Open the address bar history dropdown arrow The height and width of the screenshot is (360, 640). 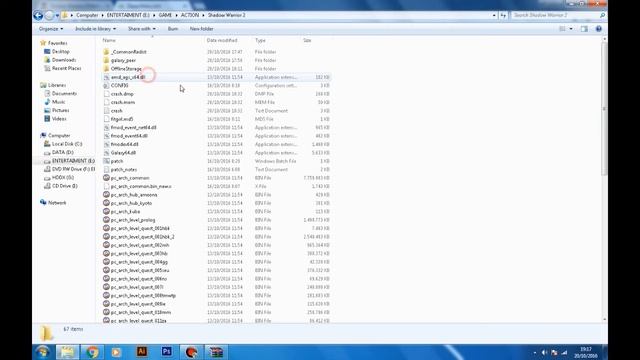(494, 15)
